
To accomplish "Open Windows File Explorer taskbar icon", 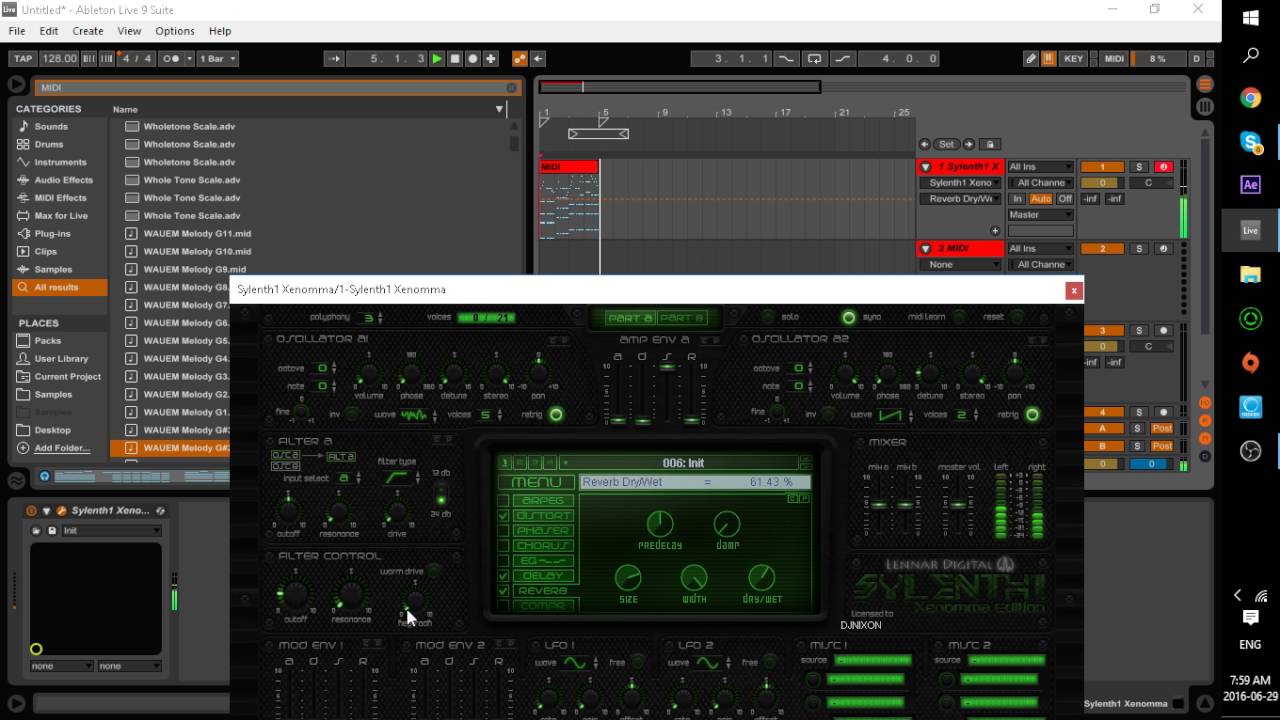I will [1250, 274].
